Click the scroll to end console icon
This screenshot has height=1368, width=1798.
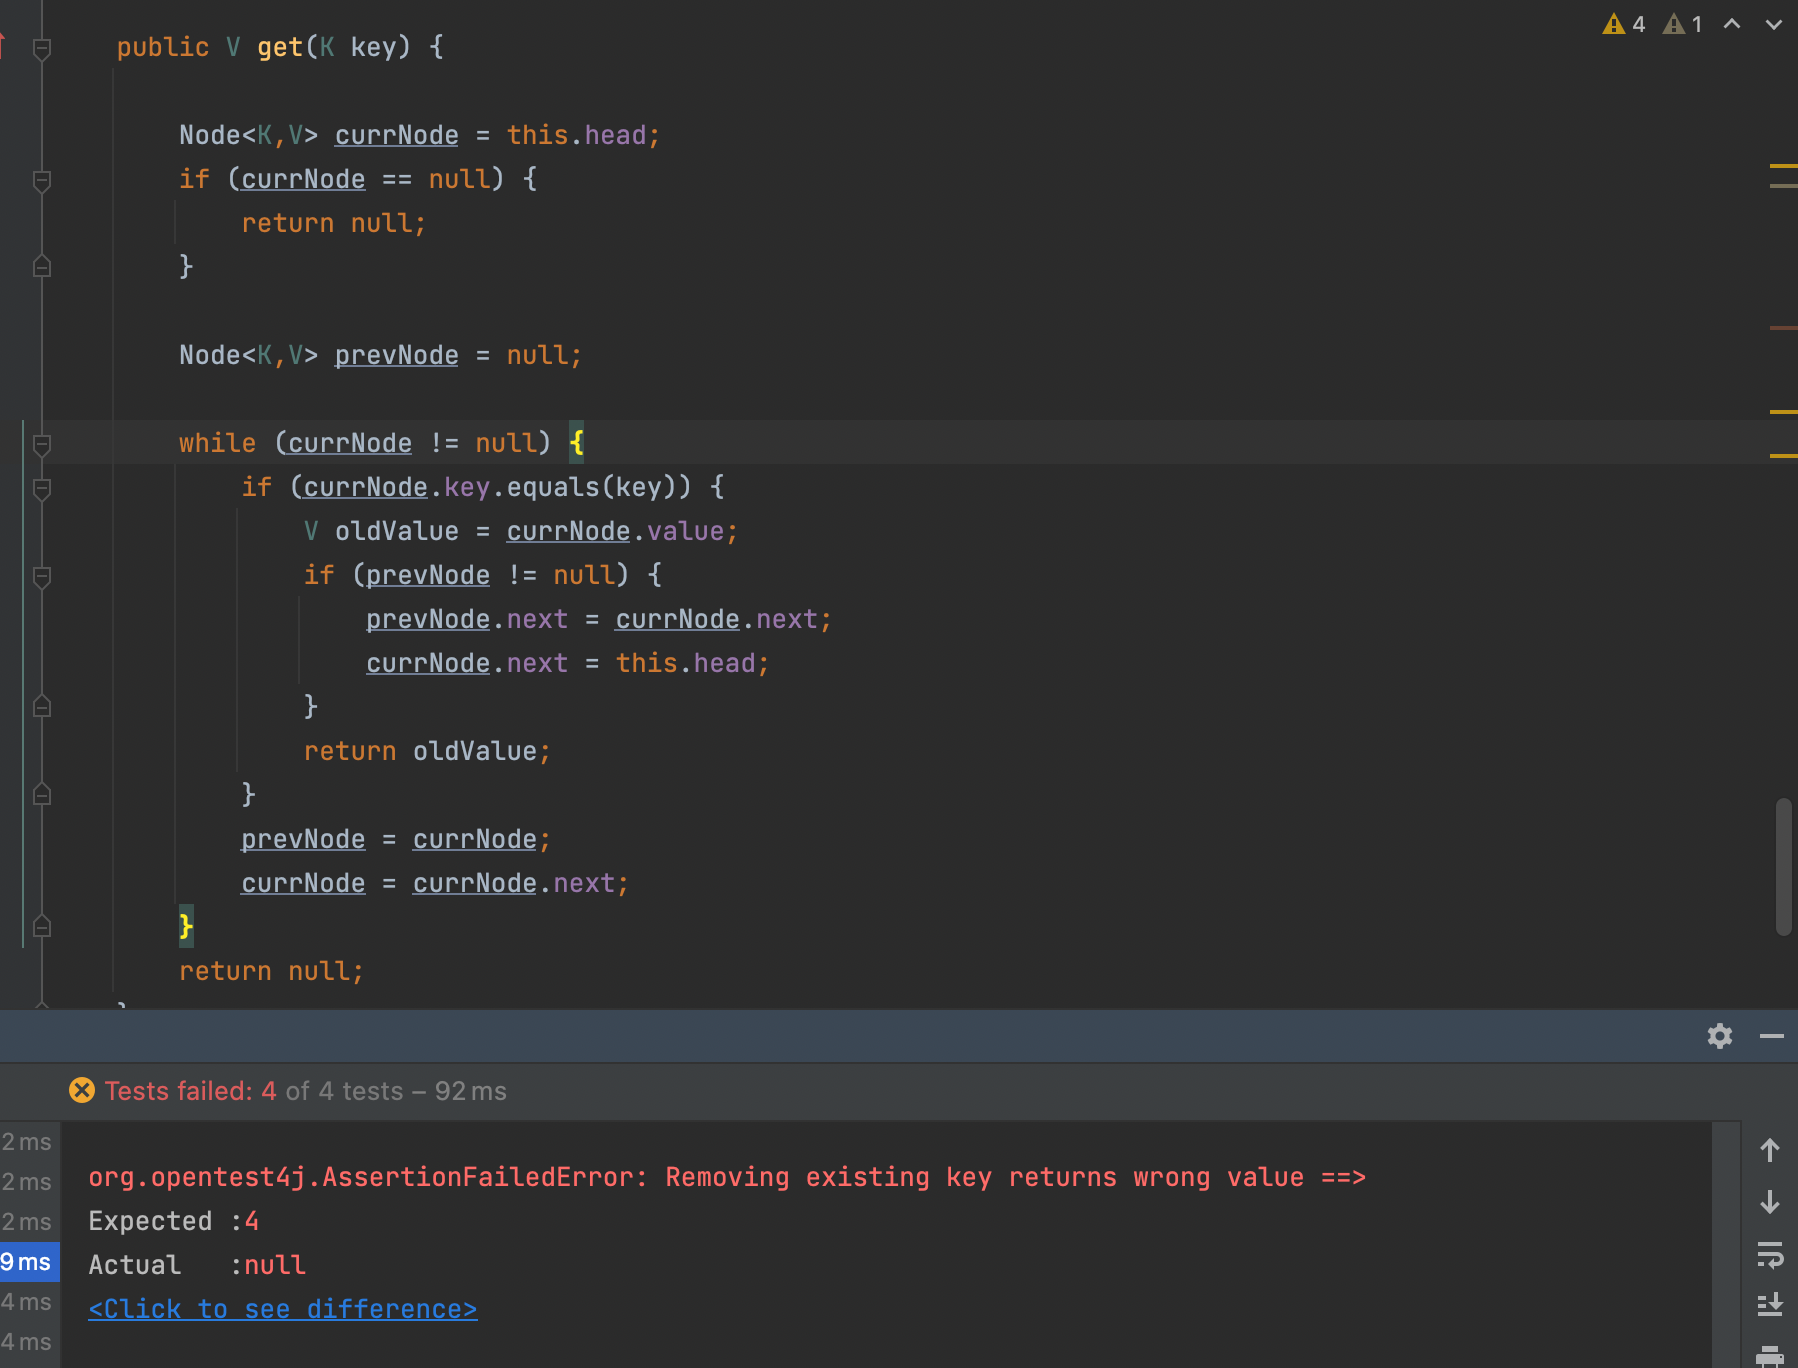coord(1769,1304)
